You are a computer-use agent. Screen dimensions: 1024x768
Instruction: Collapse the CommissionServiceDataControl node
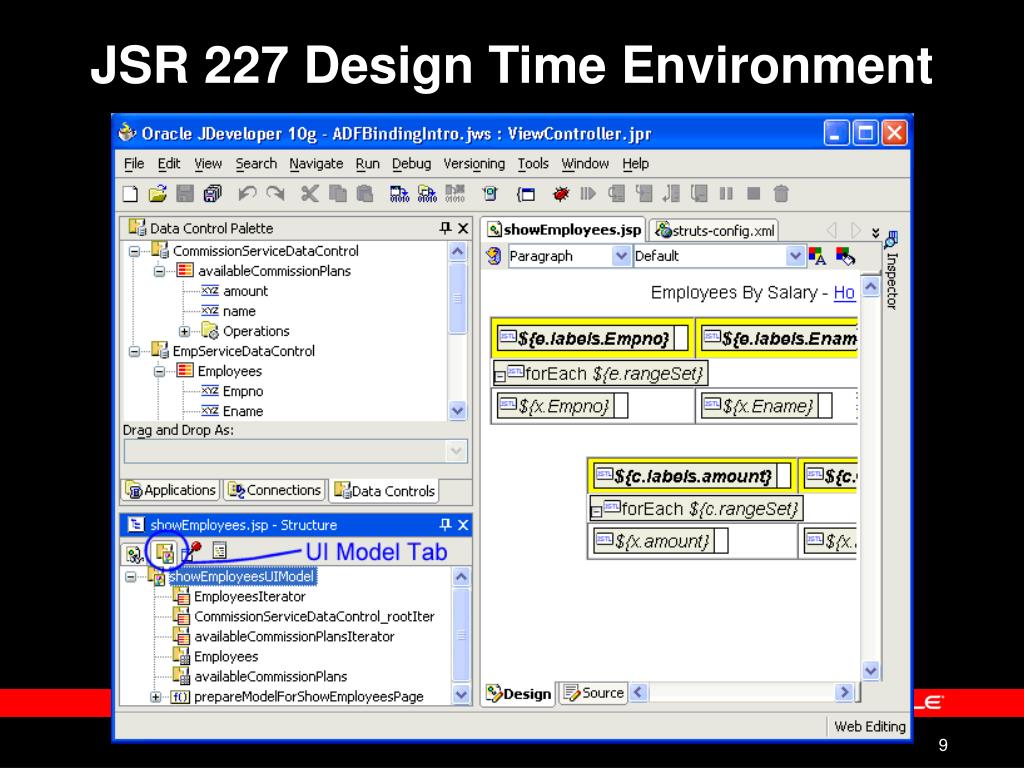pos(134,251)
